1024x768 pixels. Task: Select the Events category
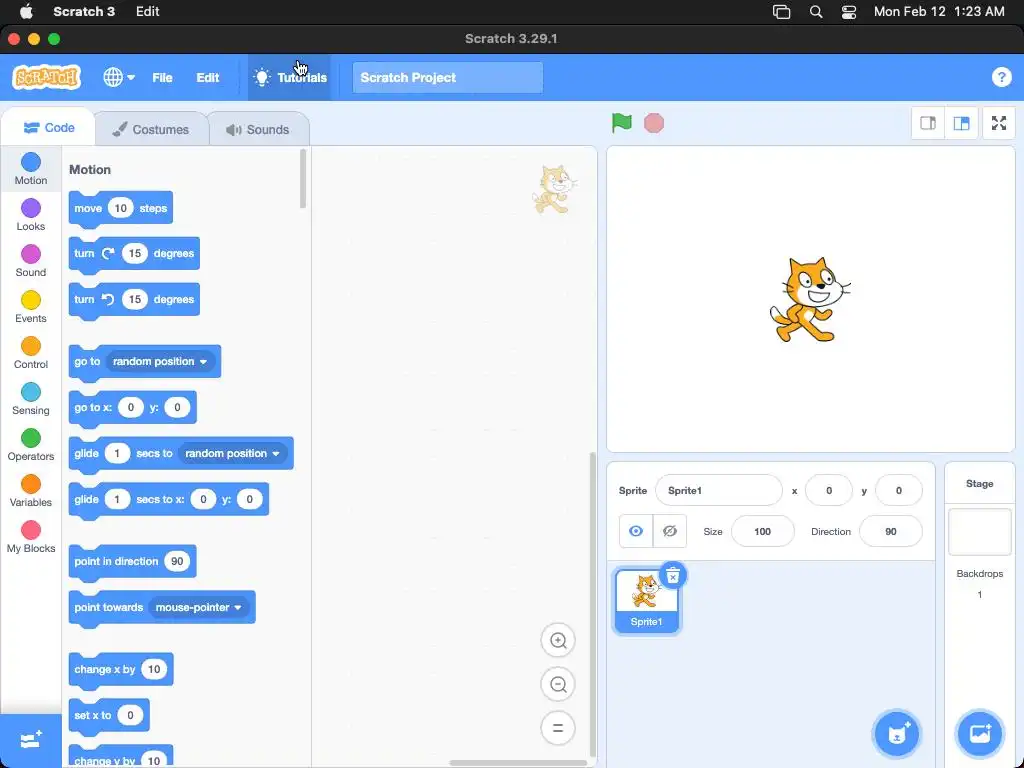31,307
